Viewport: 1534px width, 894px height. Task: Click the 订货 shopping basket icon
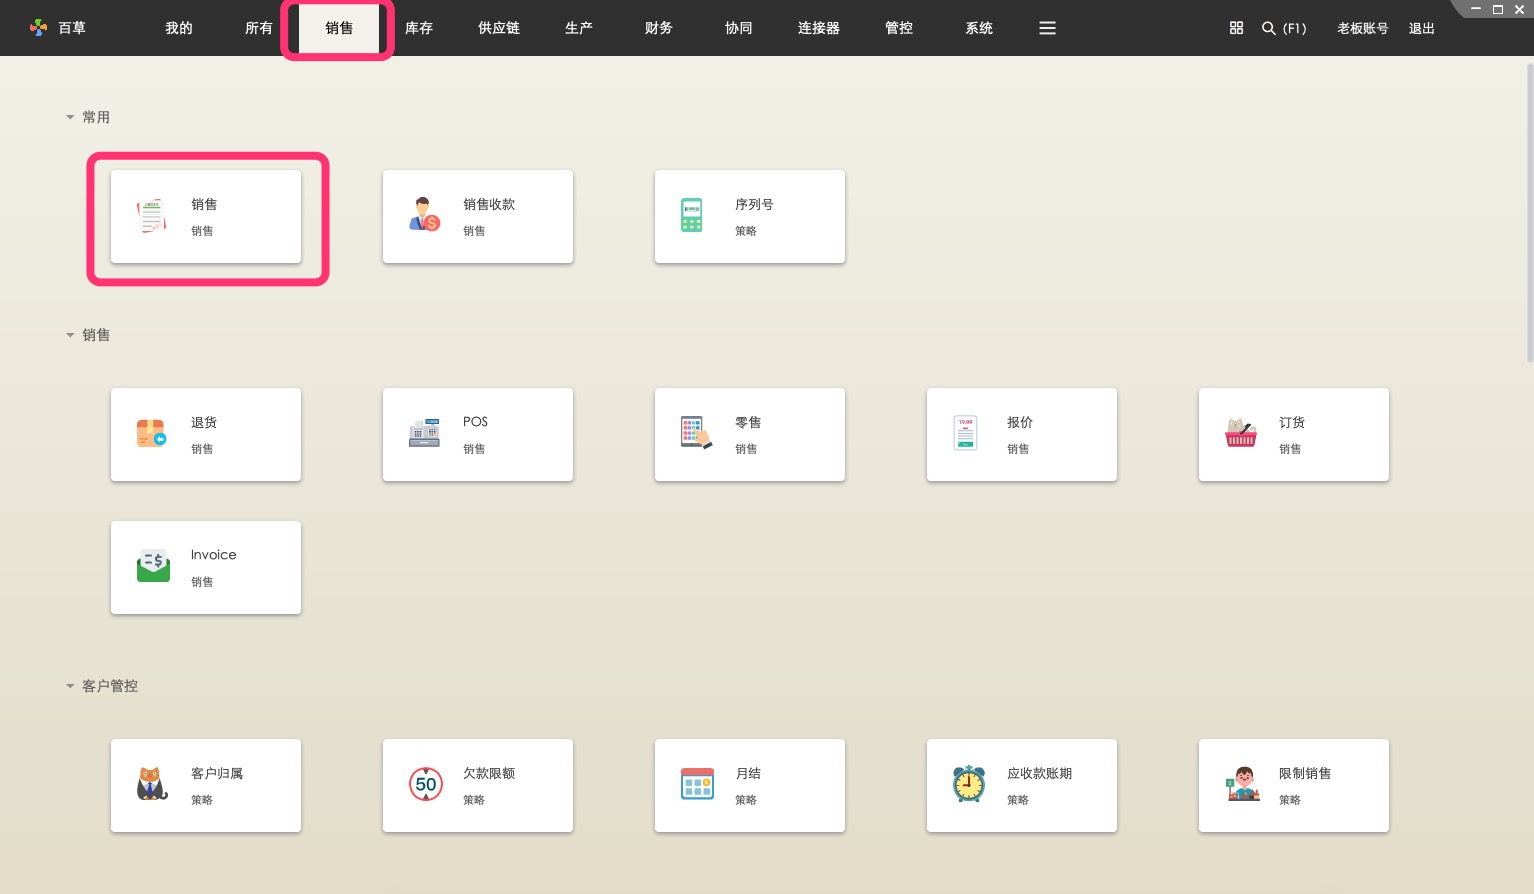pyautogui.click(x=1240, y=434)
